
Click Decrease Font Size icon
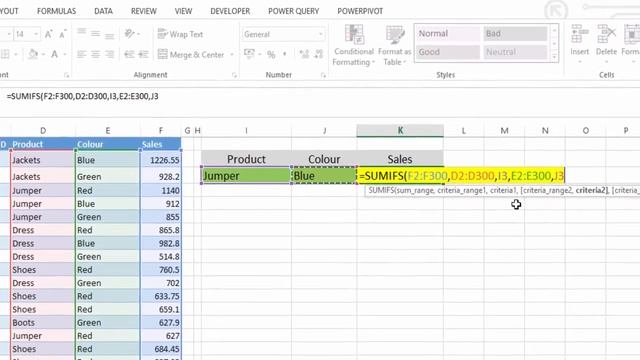(x=62, y=34)
